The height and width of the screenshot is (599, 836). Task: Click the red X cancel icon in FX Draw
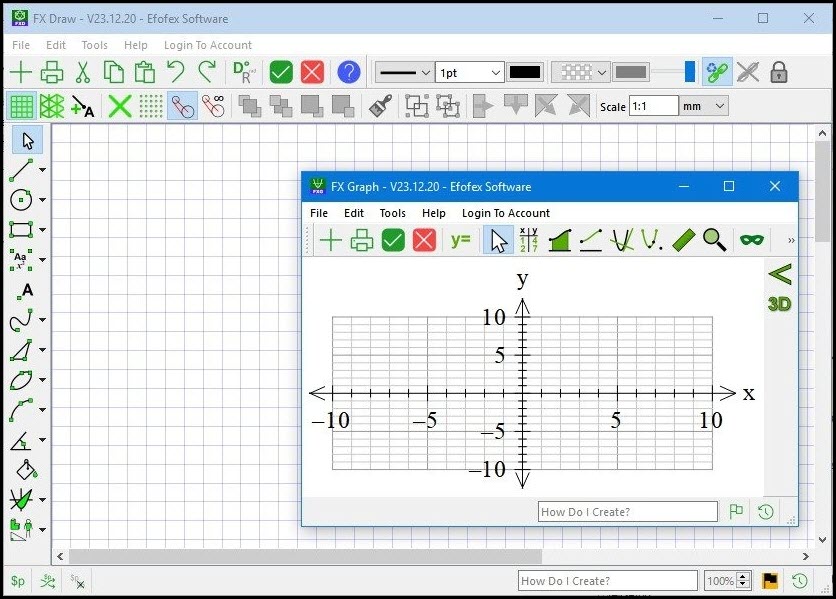coord(312,72)
